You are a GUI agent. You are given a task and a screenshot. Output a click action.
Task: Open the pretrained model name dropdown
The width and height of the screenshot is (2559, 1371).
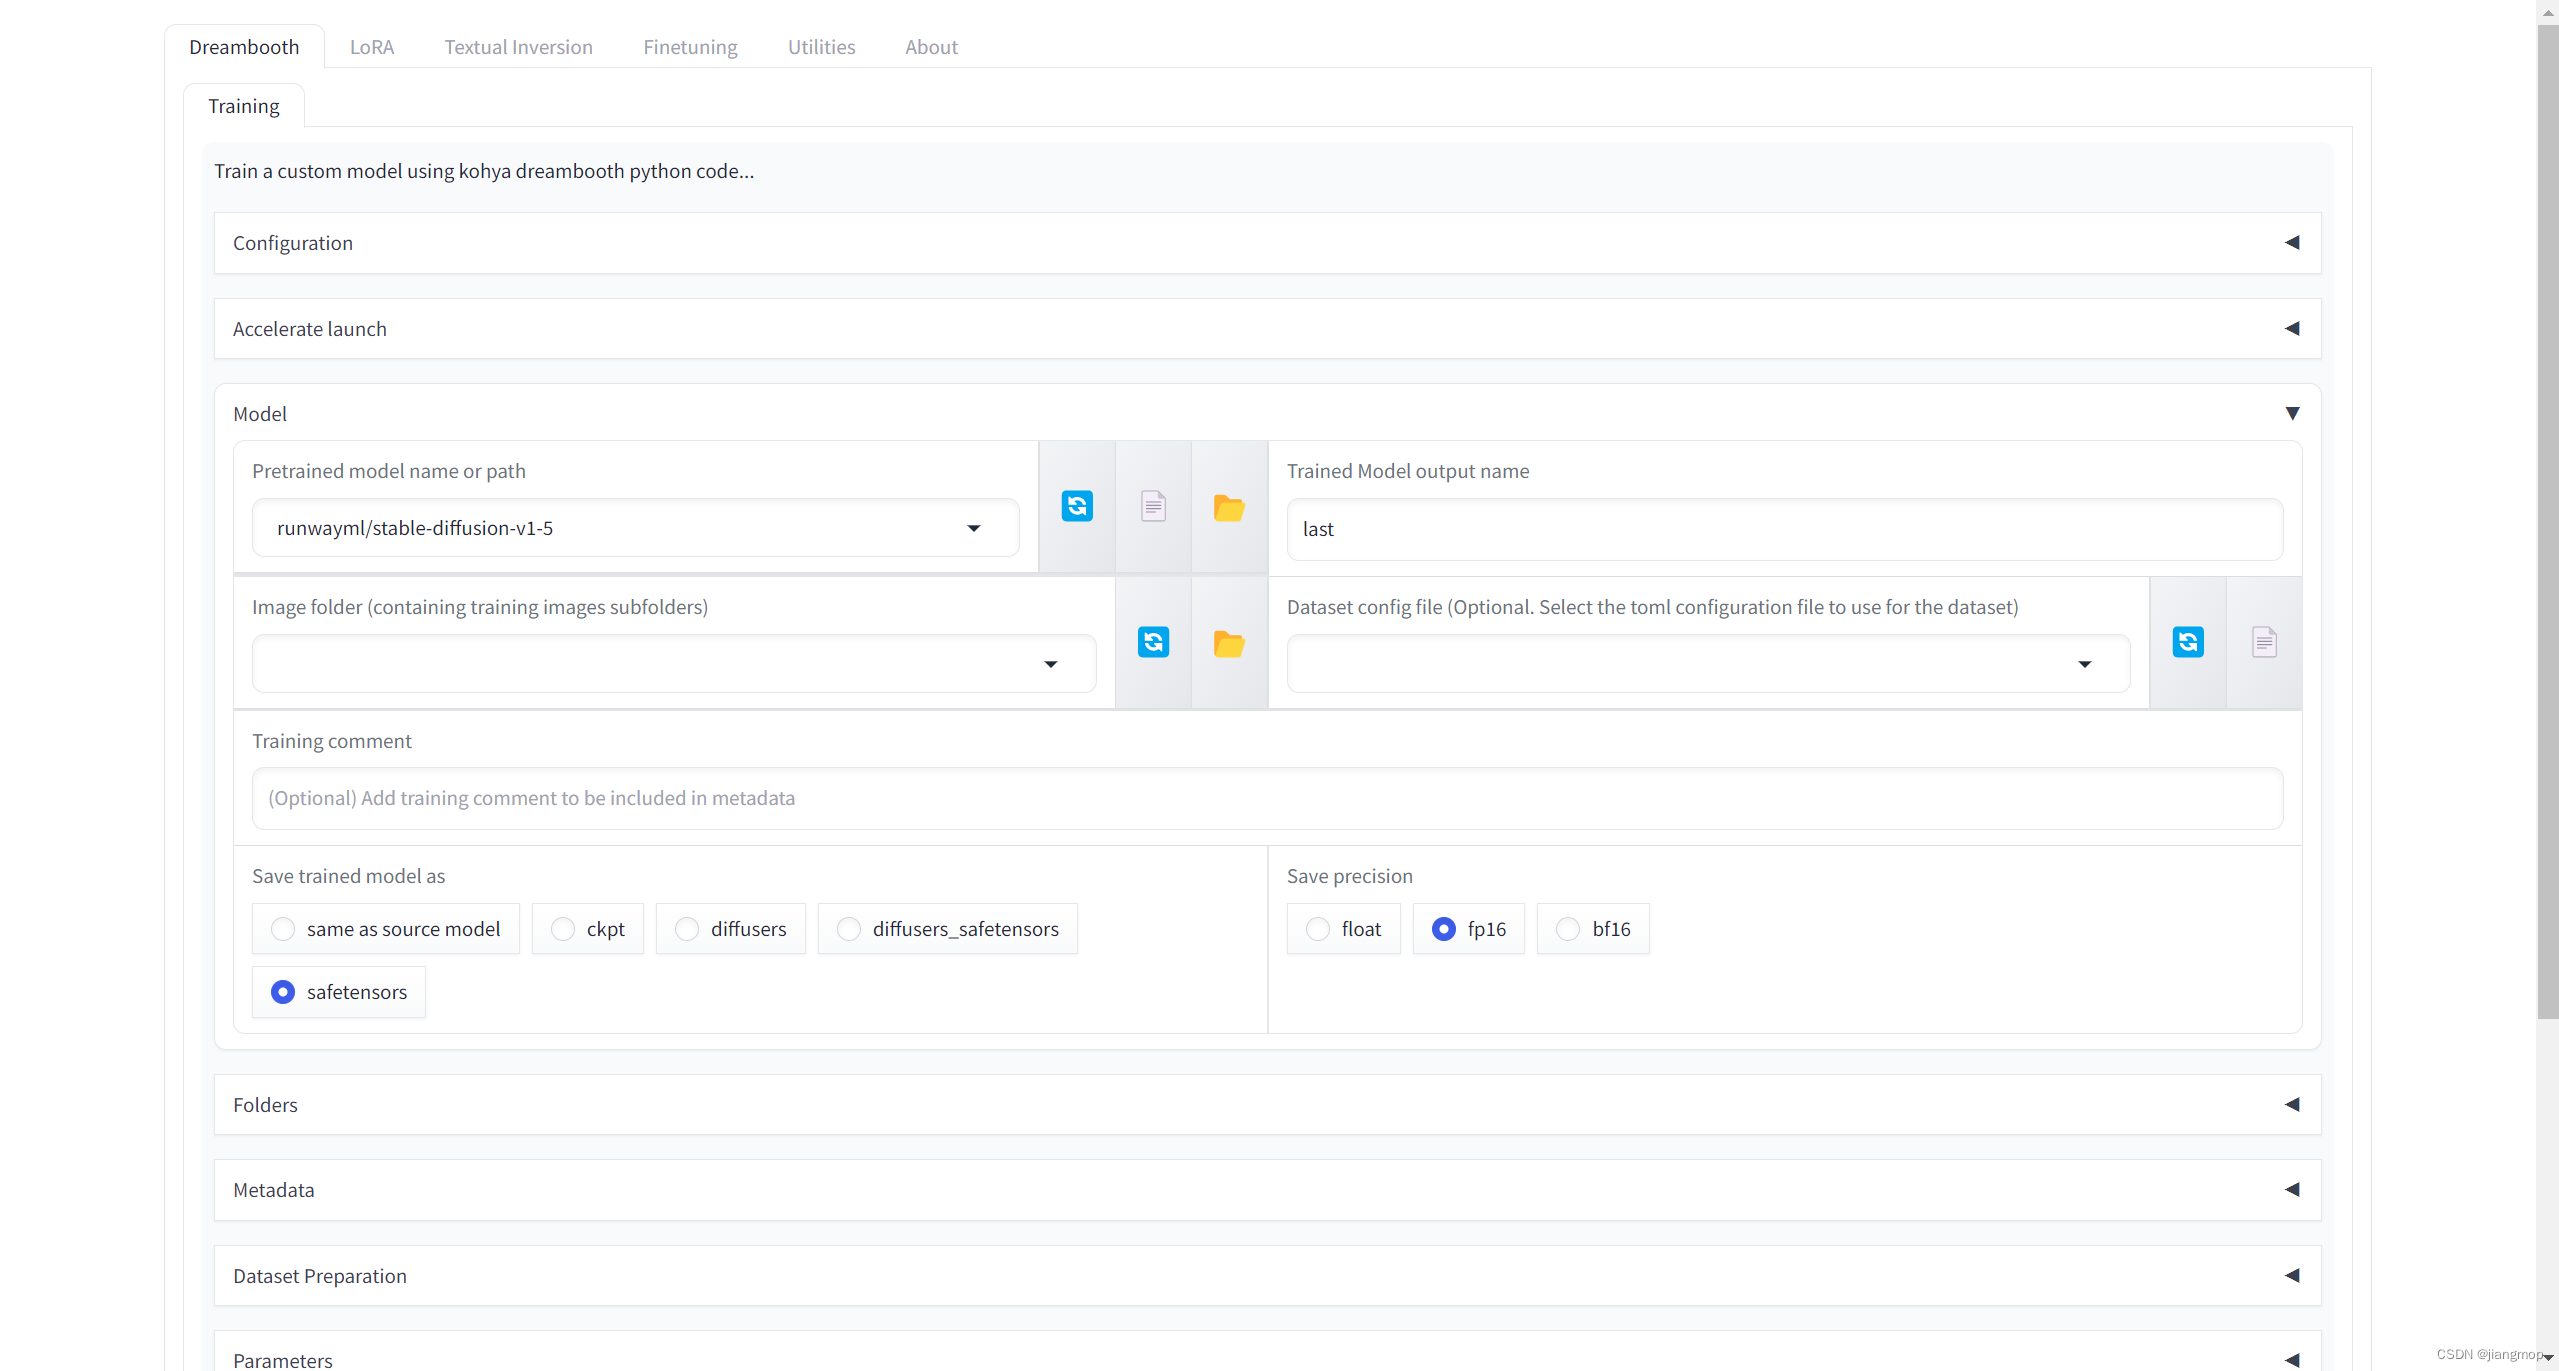tap(973, 528)
